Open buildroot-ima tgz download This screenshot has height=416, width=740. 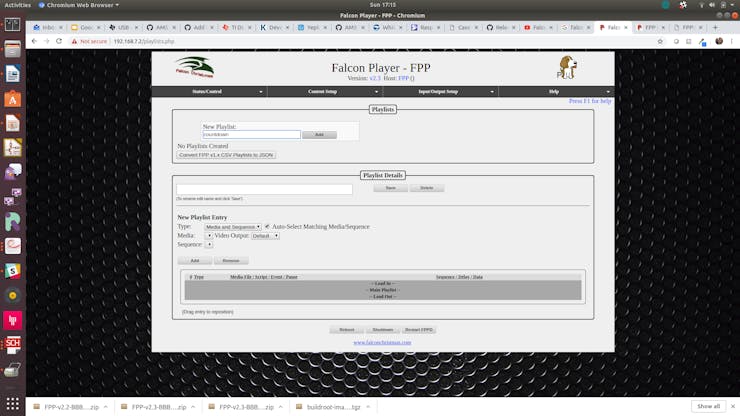tap(328, 407)
